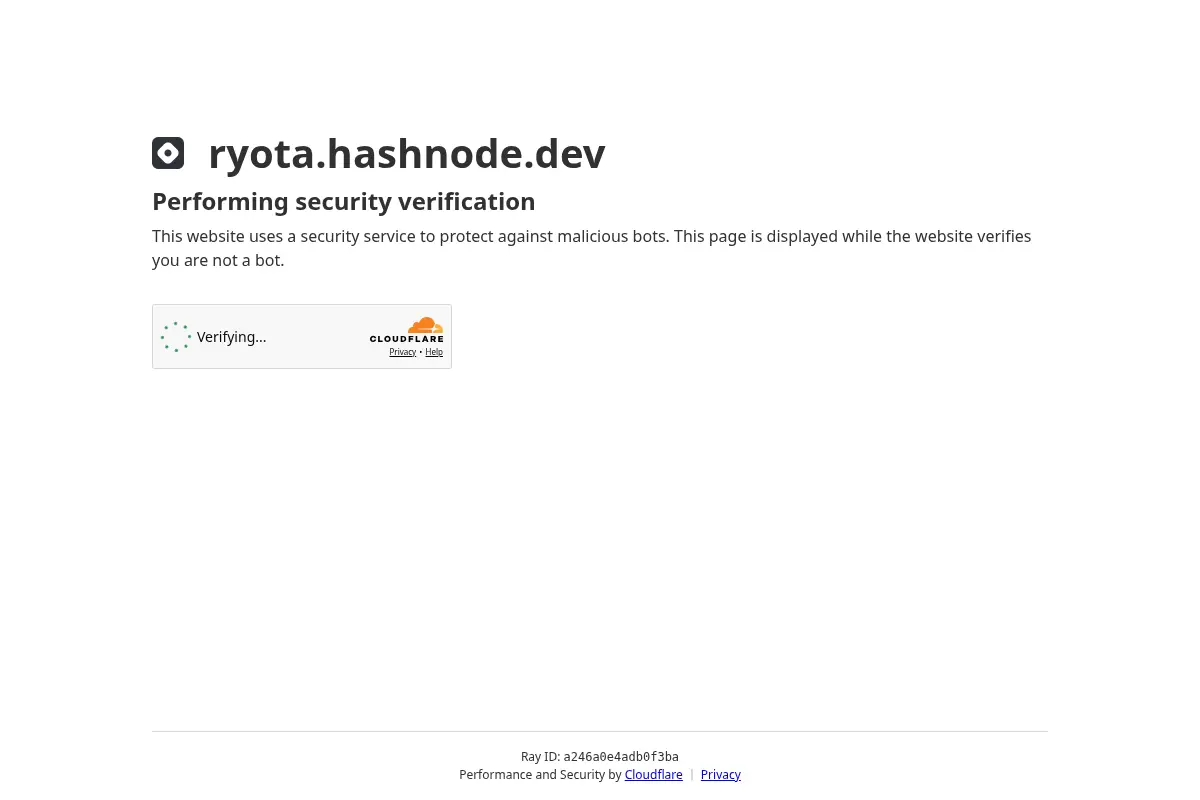Open the widget's Help link
The width and height of the screenshot is (1200, 800).
pos(434,352)
